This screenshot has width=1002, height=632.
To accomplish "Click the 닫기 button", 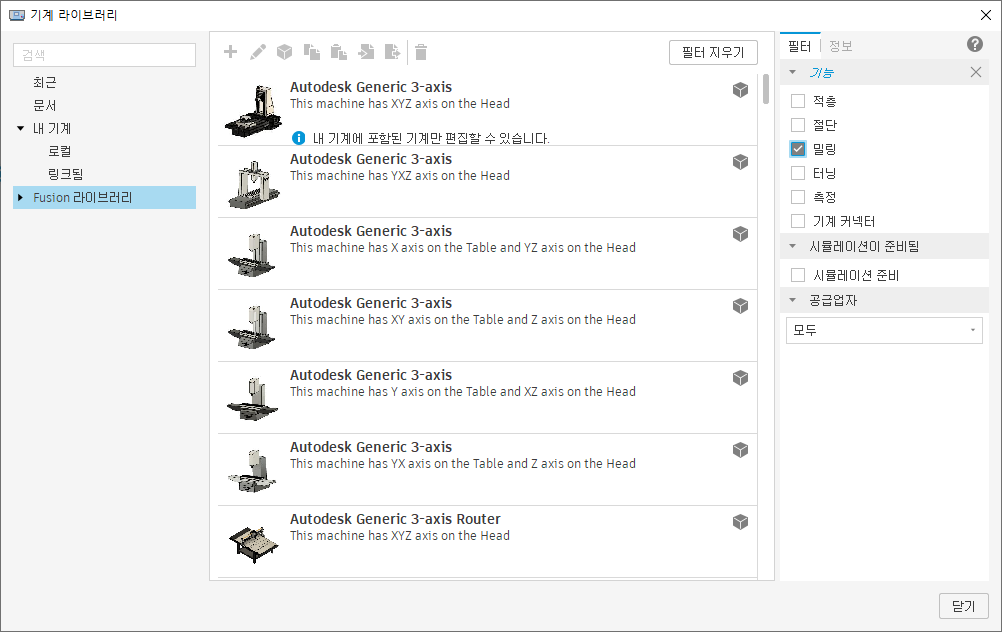I will pyautogui.click(x=964, y=606).
